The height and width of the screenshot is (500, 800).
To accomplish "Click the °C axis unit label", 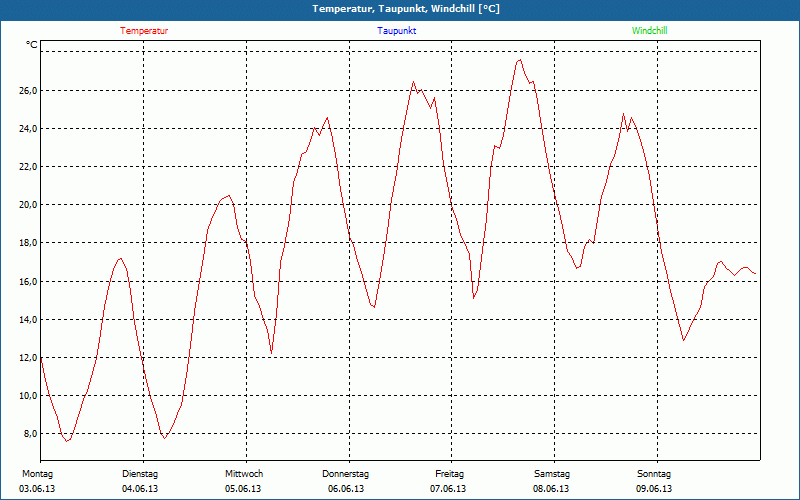I will click(32, 45).
